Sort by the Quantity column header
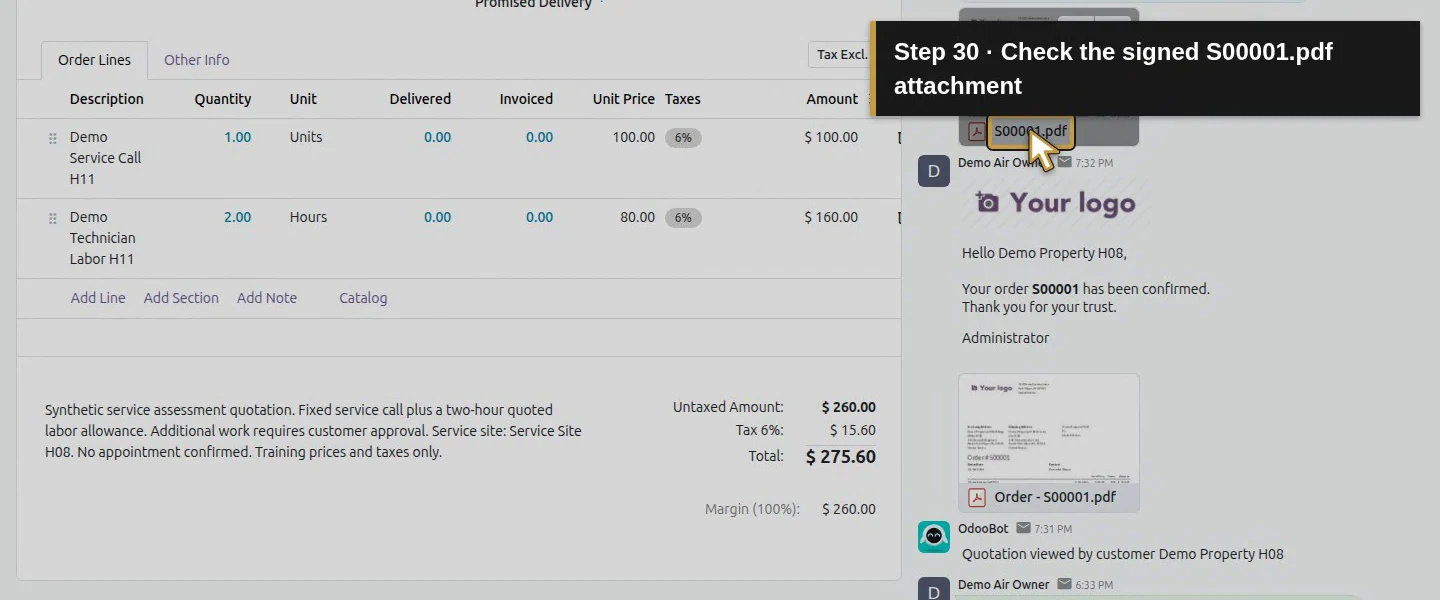This screenshot has height=600, width=1440. pyautogui.click(x=223, y=99)
